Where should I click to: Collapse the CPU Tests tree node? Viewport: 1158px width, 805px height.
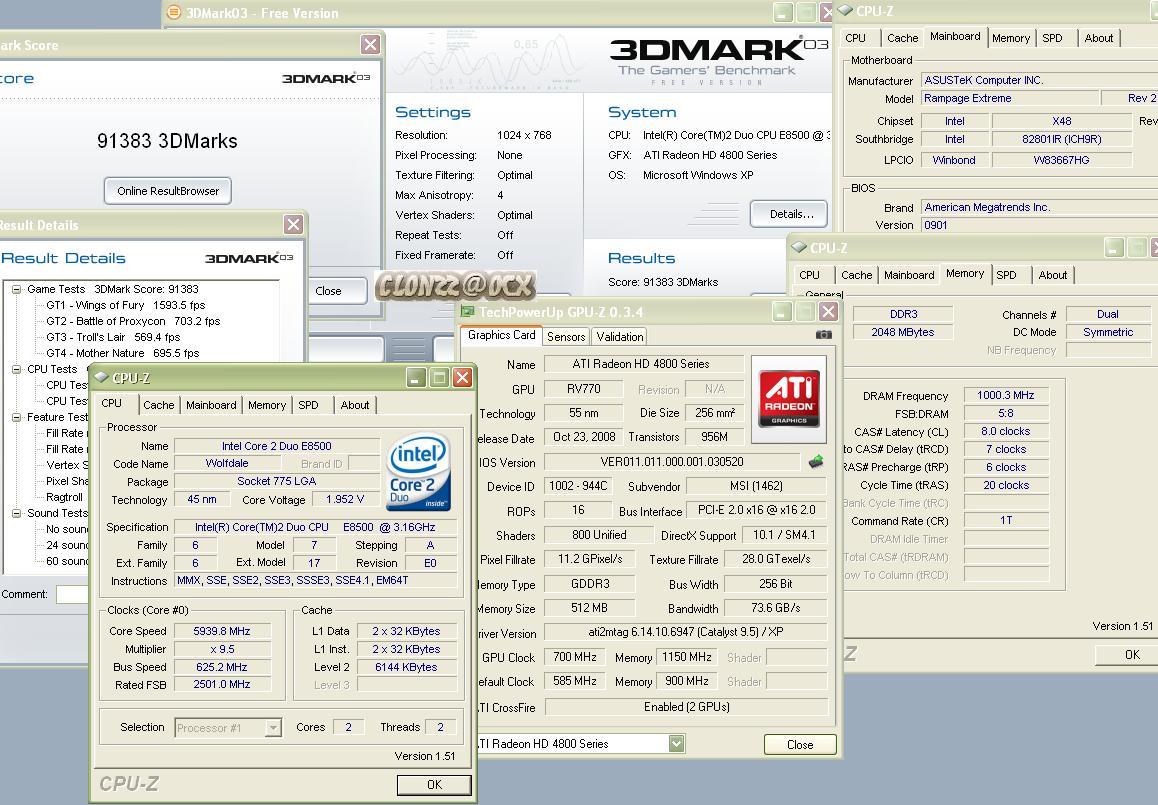pos(16,369)
